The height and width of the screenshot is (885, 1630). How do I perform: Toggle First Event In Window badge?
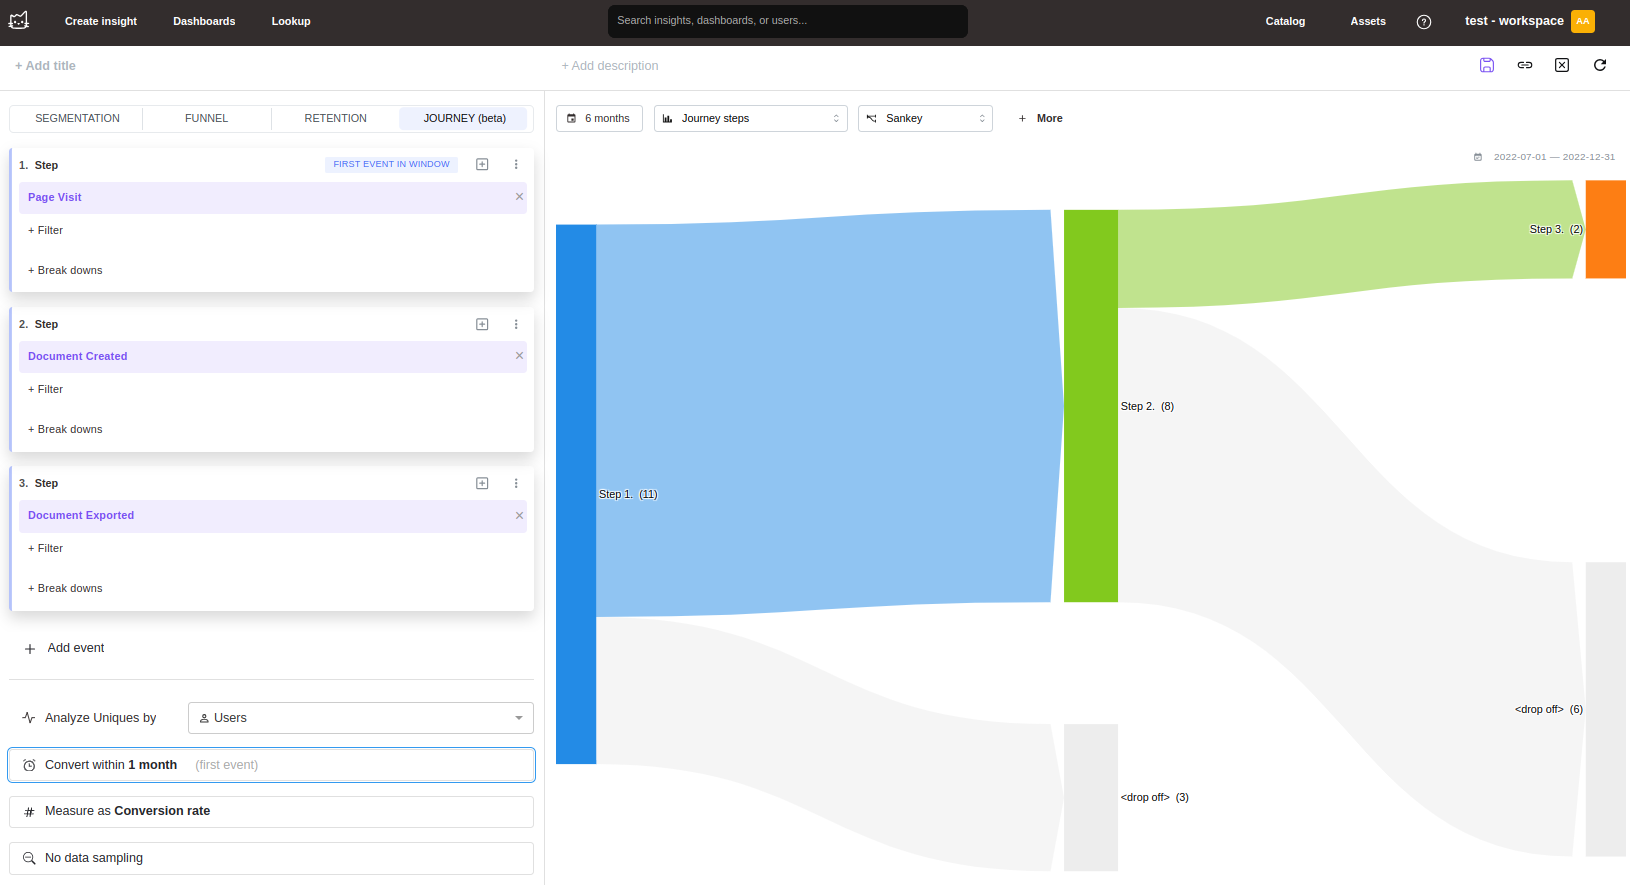point(391,165)
